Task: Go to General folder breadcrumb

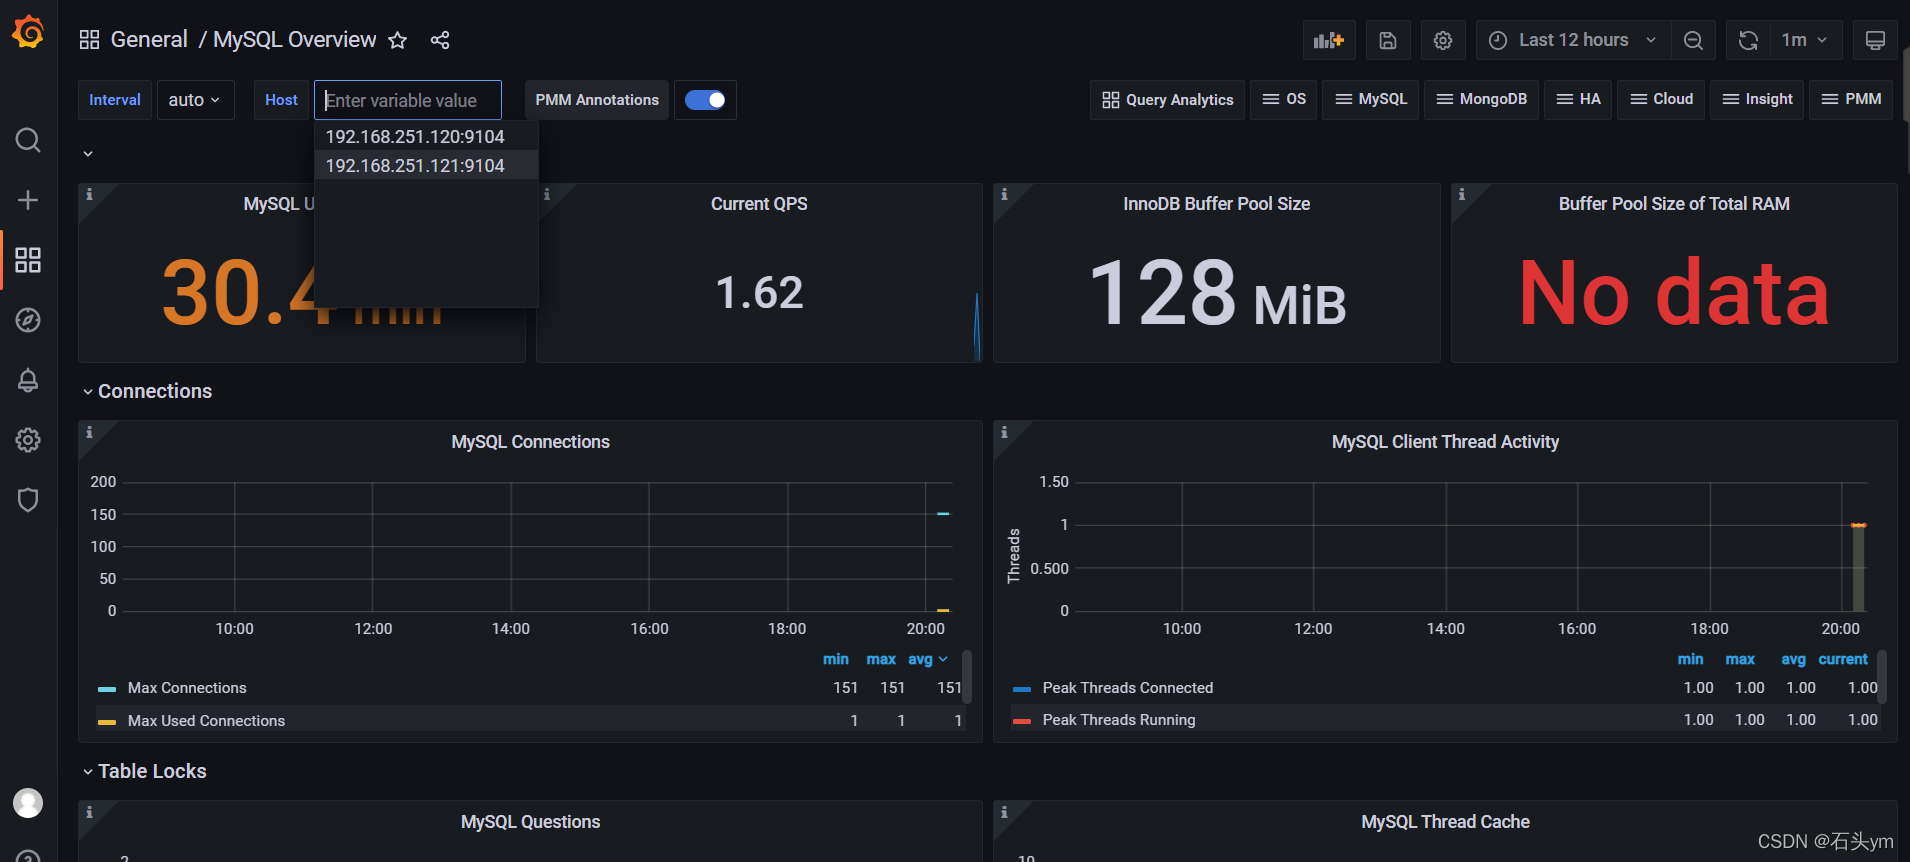Action: point(149,40)
